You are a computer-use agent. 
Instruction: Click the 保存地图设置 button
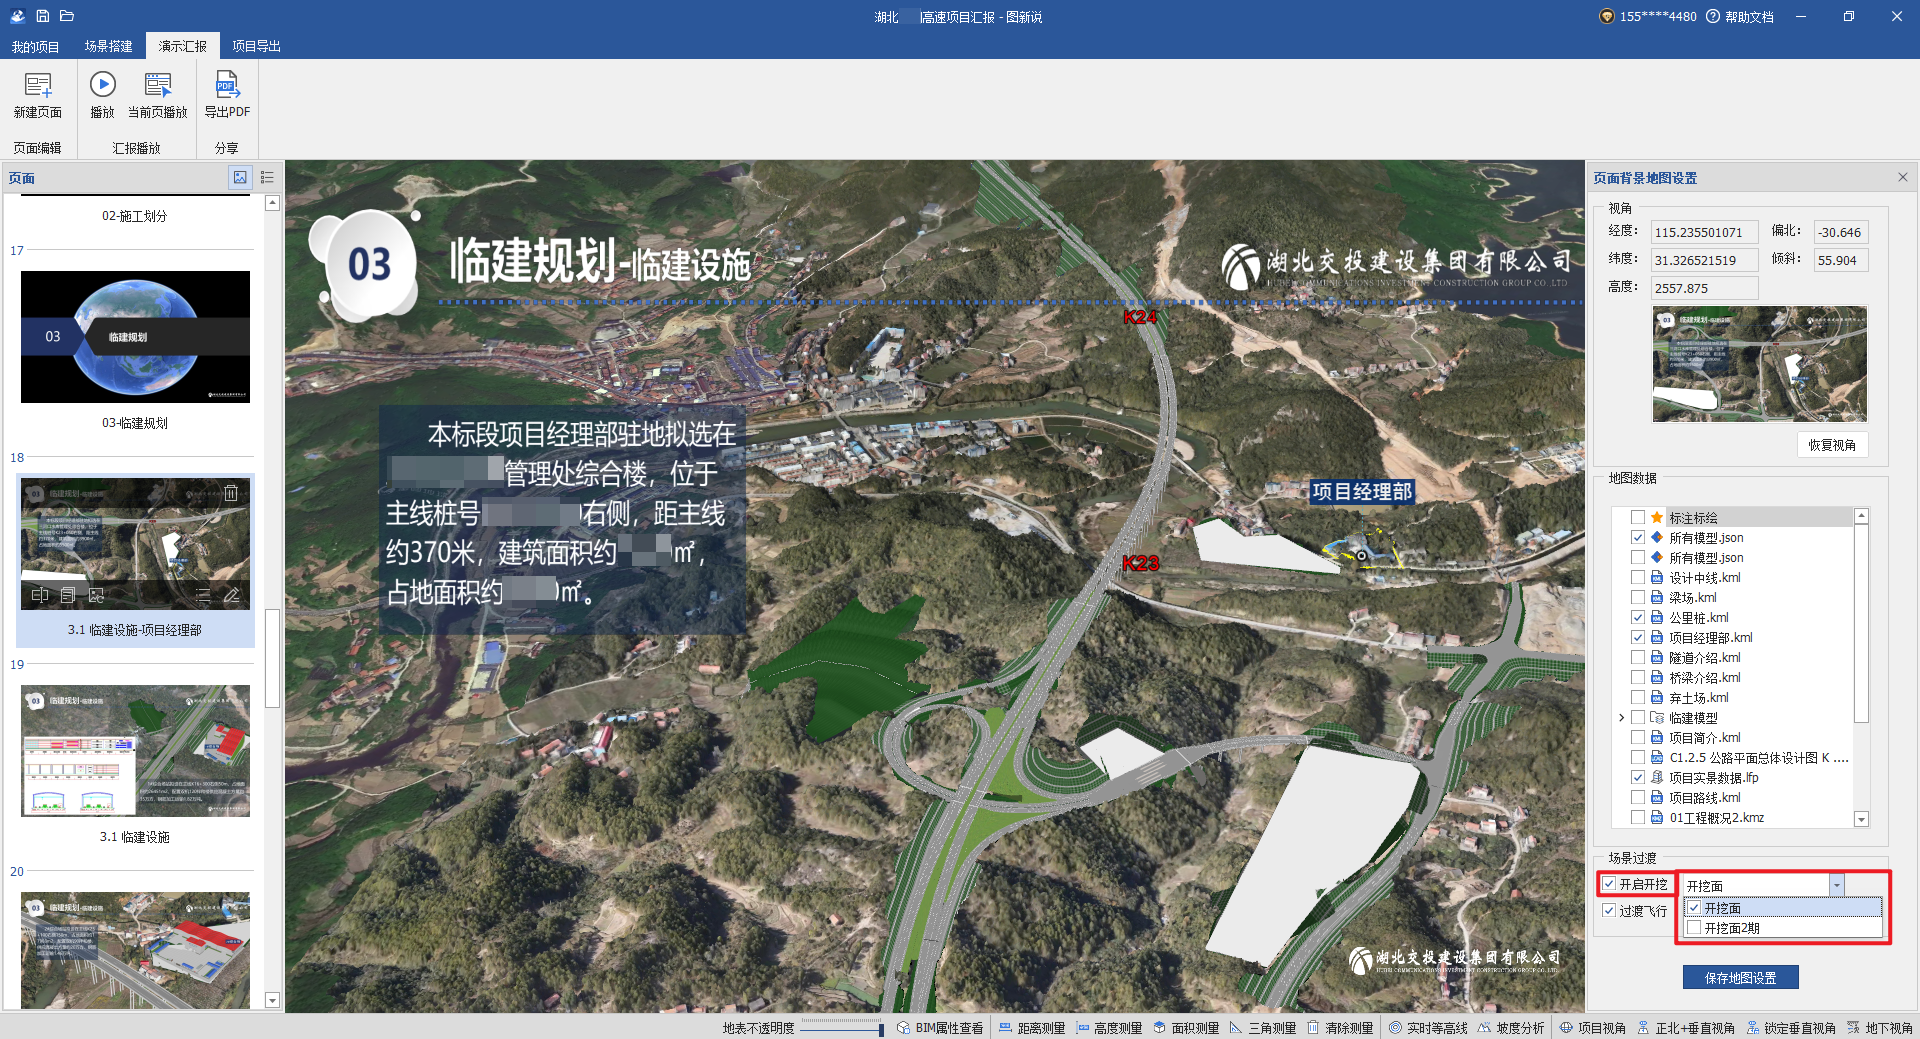pos(1740,978)
